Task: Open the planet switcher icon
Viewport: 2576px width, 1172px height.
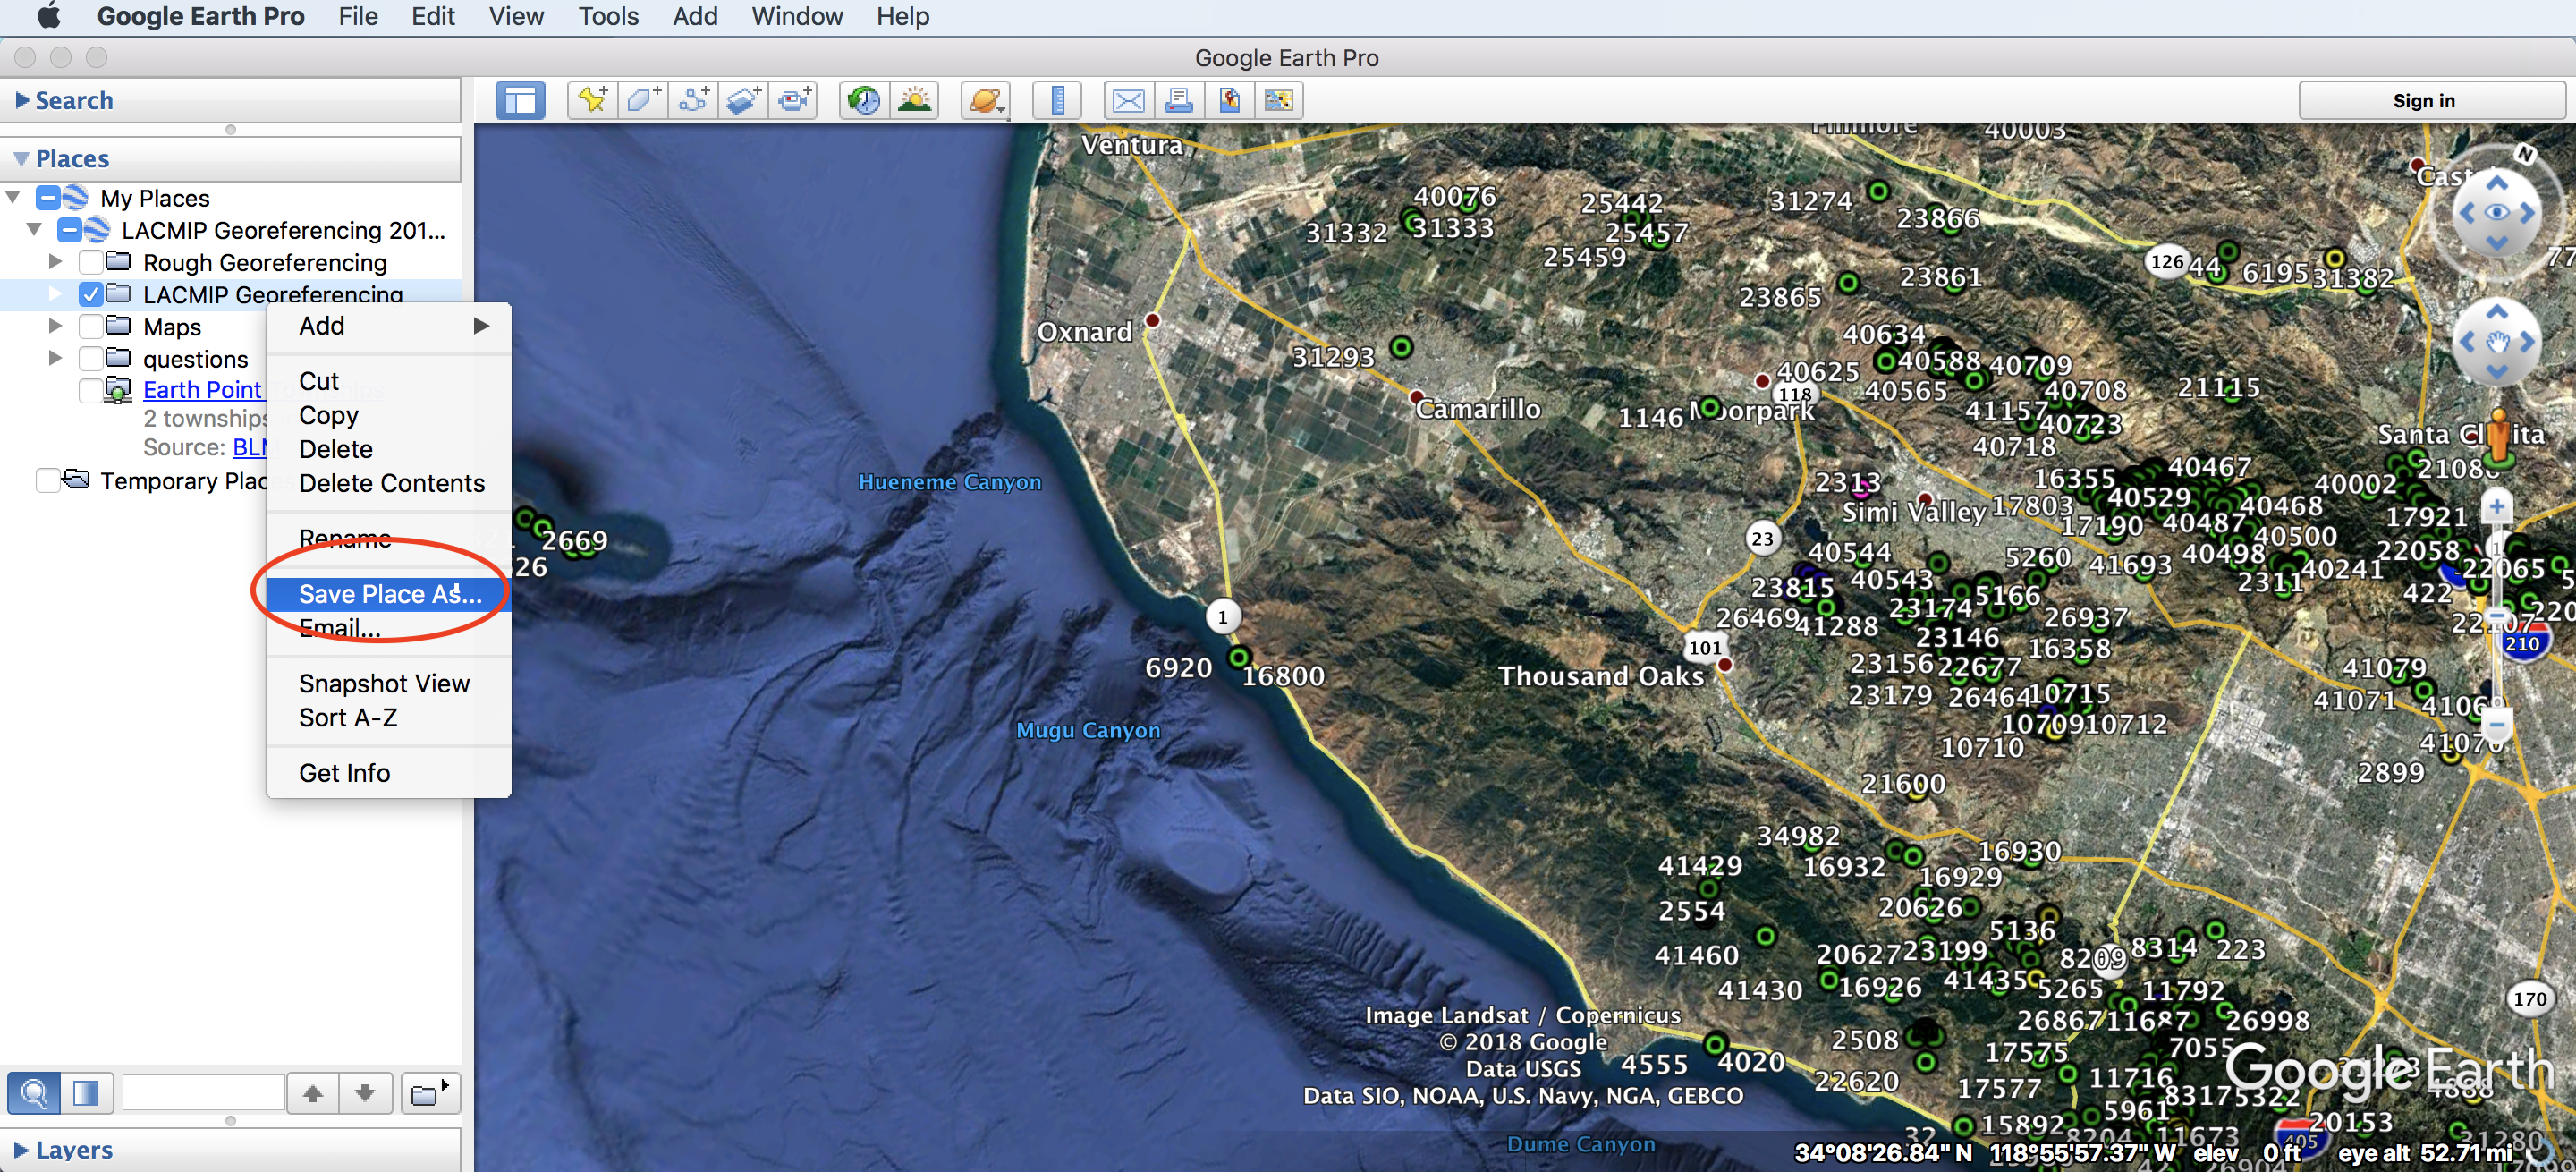Action: tap(985, 101)
